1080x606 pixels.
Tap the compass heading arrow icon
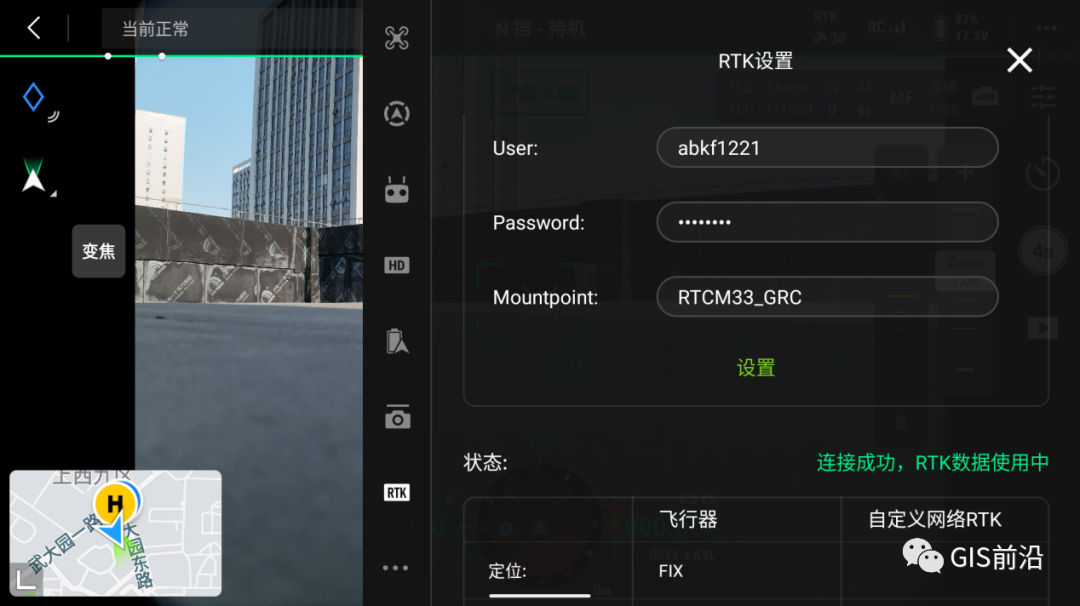33,175
